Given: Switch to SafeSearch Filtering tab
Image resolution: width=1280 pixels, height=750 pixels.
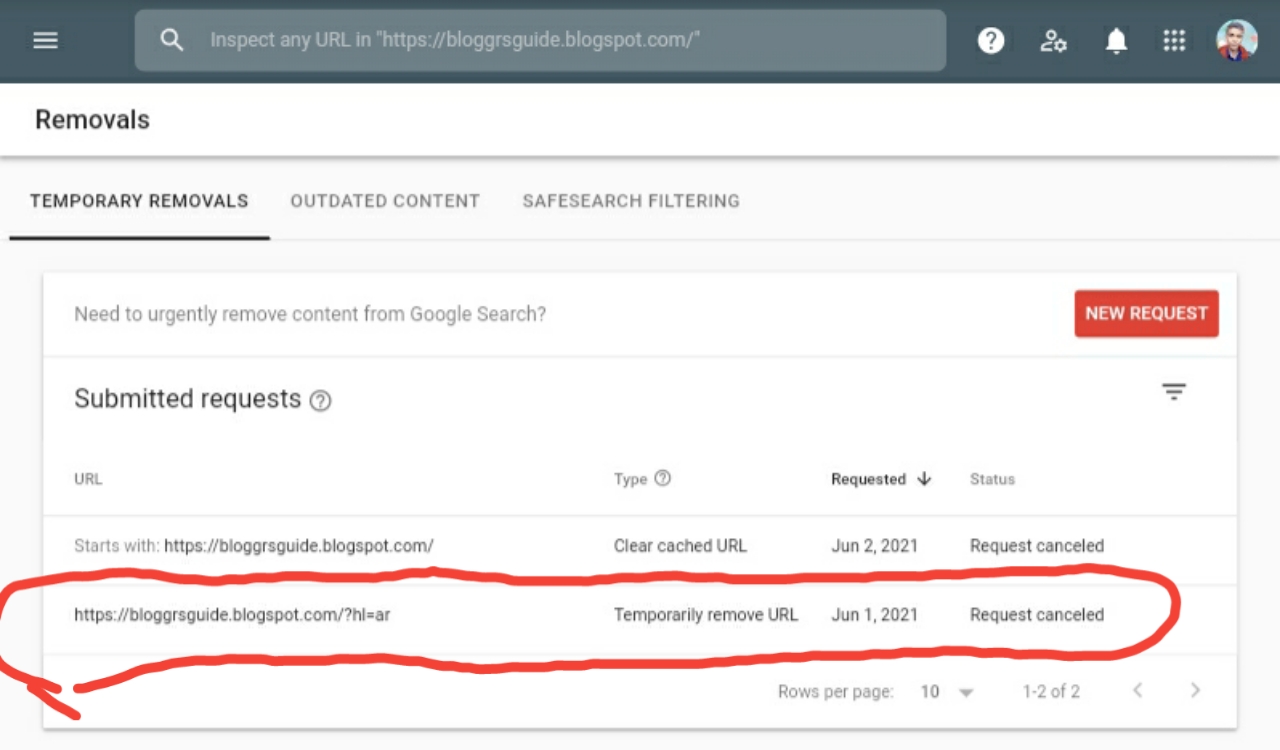Looking at the screenshot, I should [x=631, y=201].
